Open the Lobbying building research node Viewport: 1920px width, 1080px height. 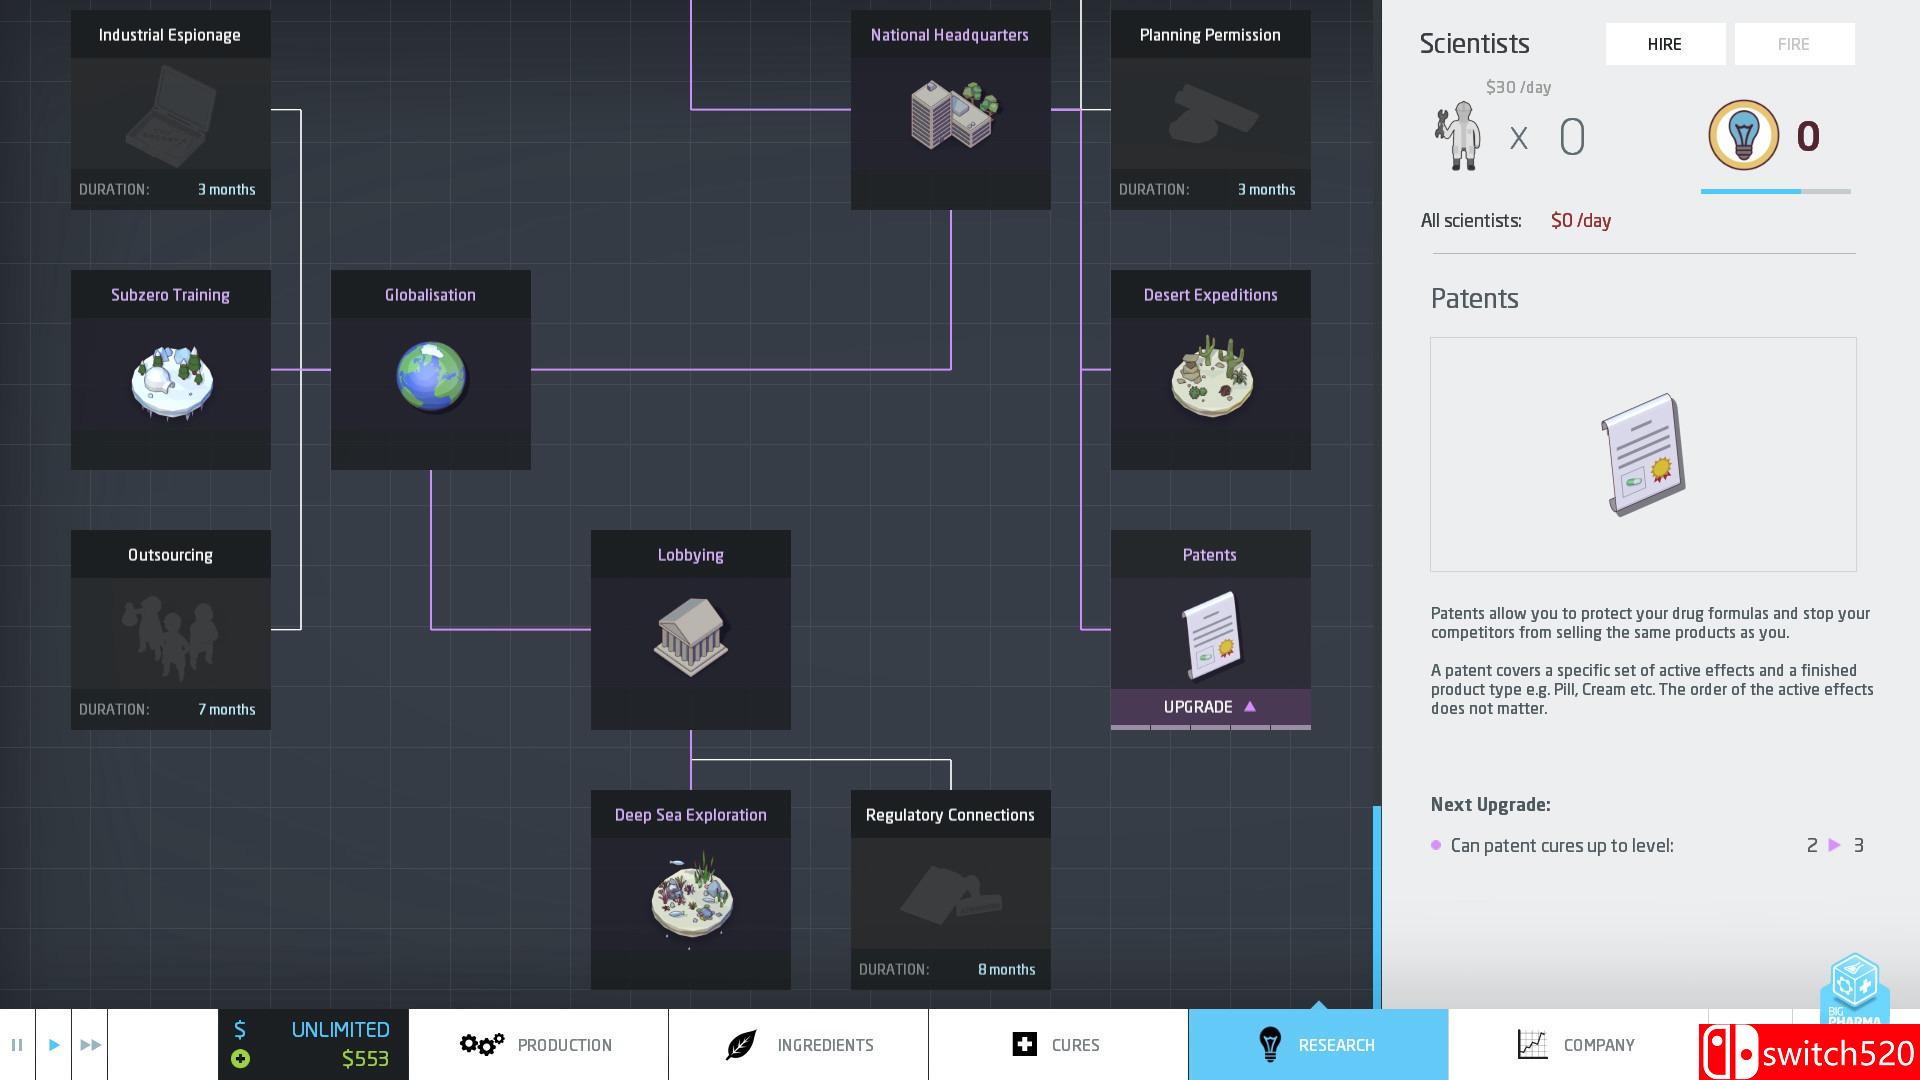[690, 636]
